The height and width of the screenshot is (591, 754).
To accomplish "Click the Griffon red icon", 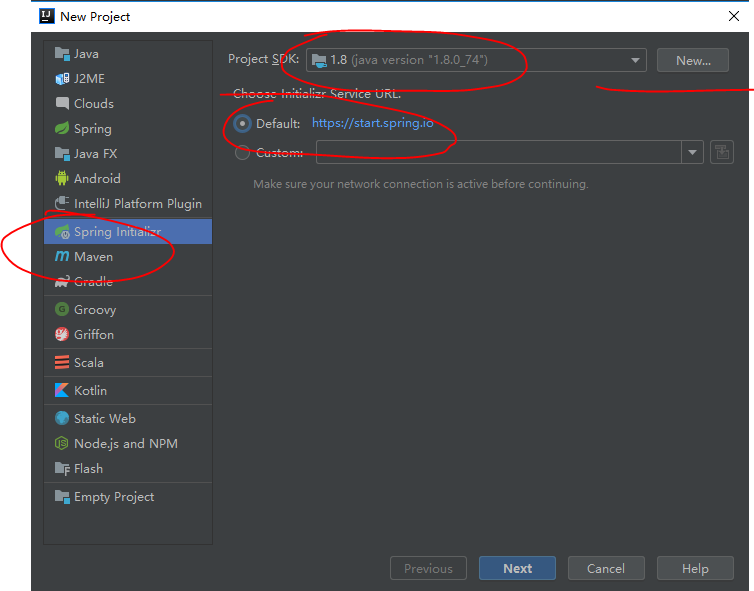I will [62, 334].
